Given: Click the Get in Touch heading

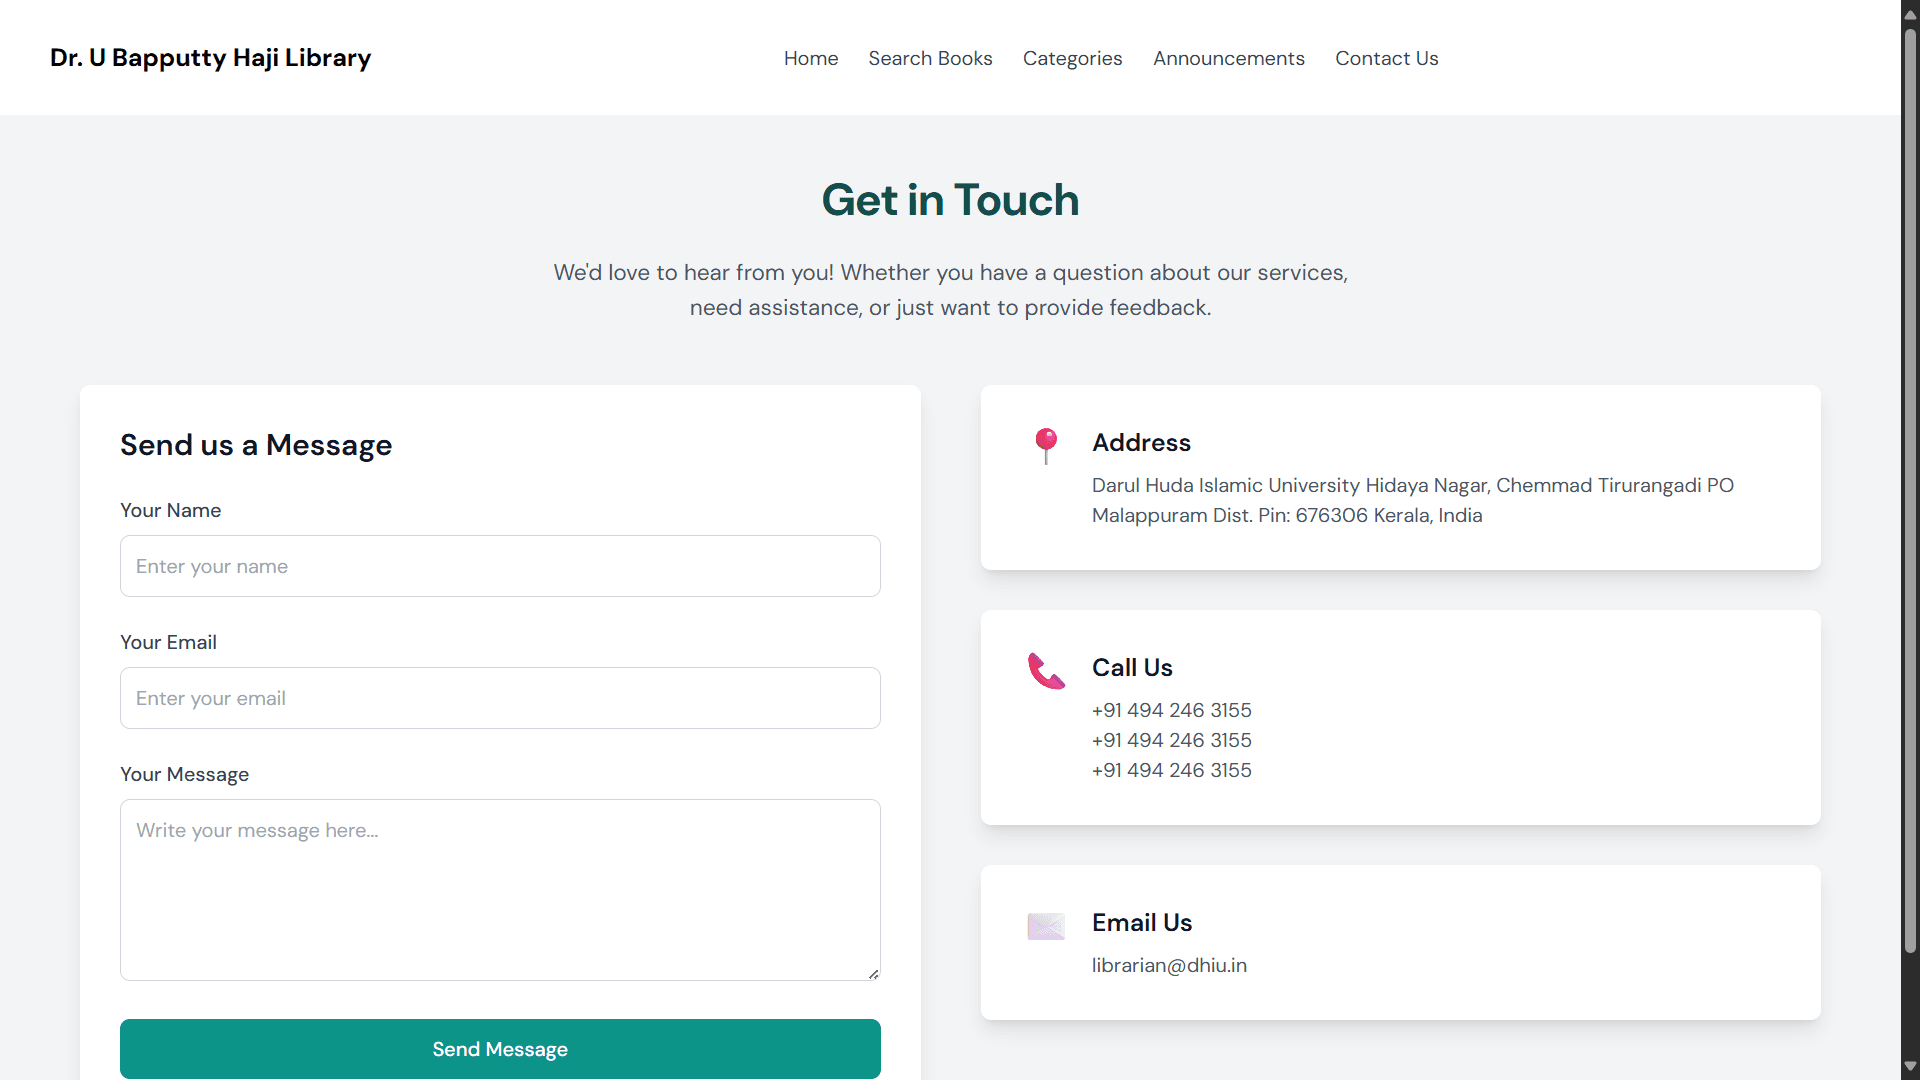Looking at the screenshot, I should [x=950, y=200].
